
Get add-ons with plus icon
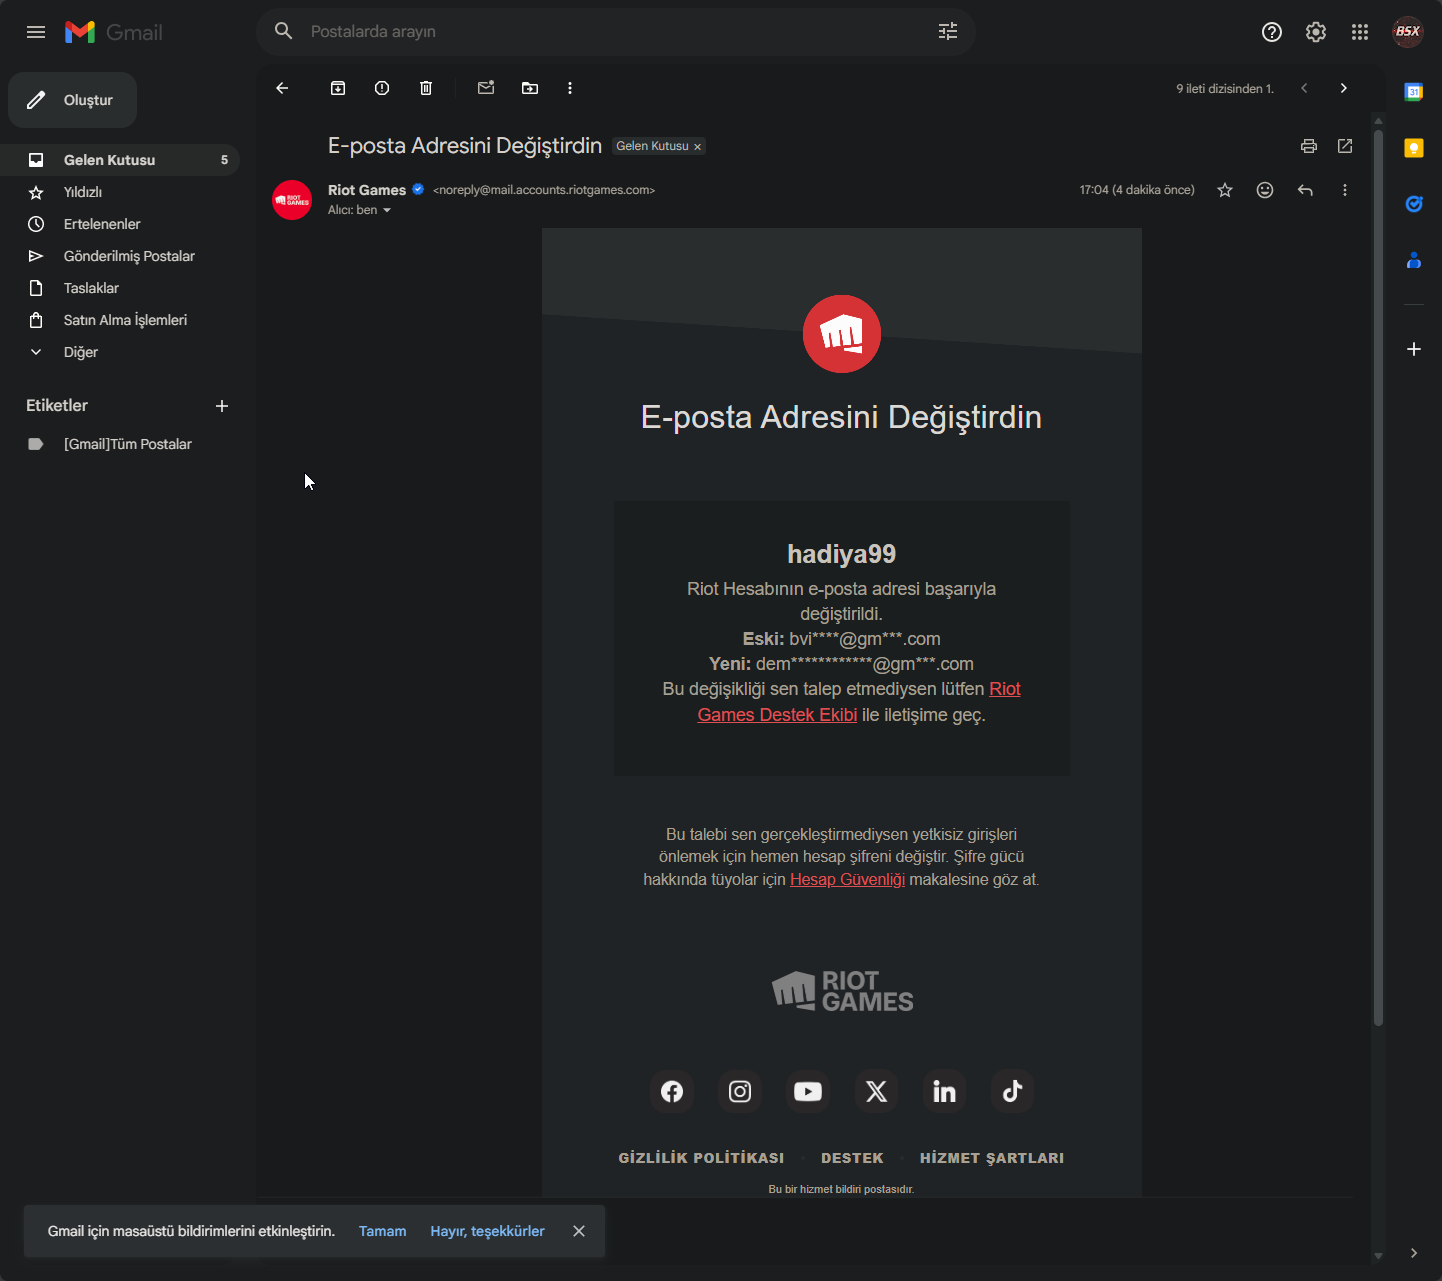[1414, 349]
